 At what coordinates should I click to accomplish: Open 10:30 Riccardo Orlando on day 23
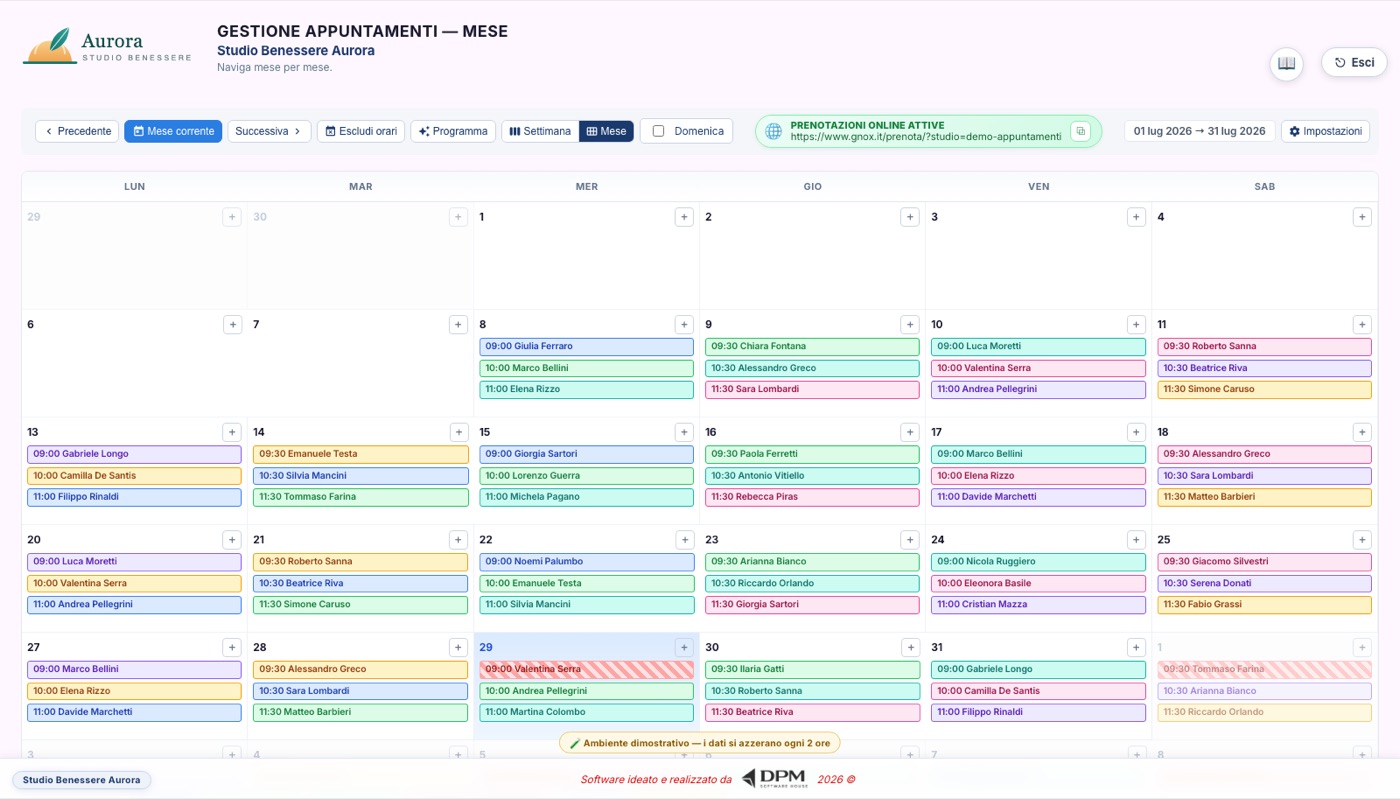coord(812,583)
